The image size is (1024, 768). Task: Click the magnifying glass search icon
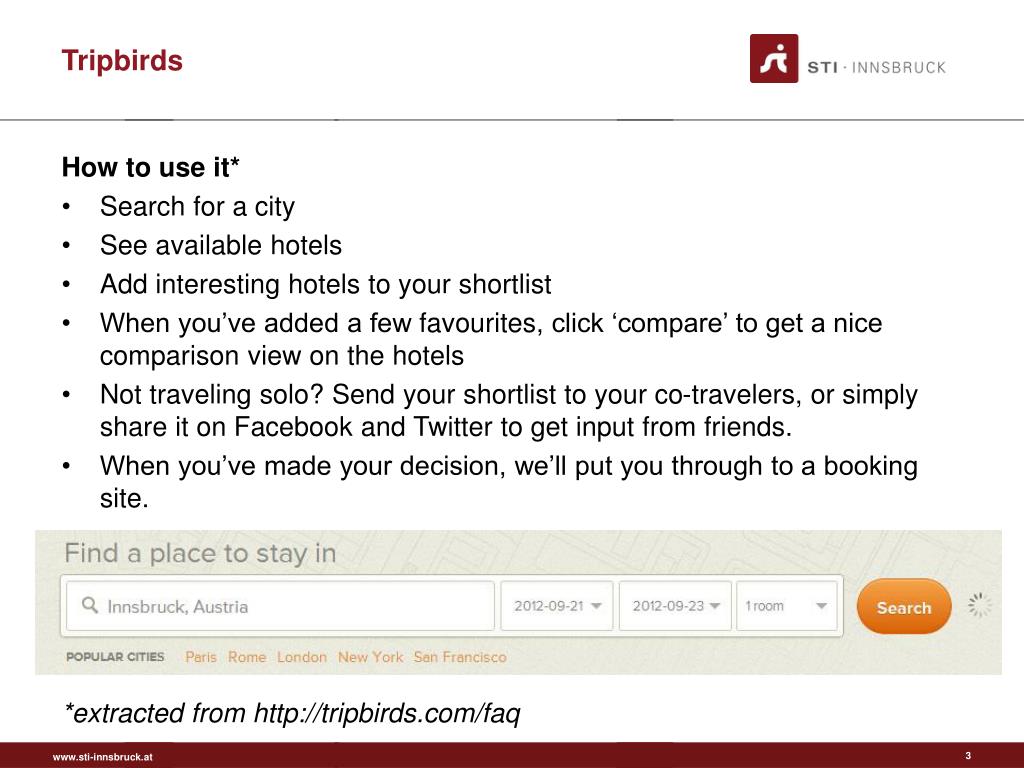pyautogui.click(x=90, y=605)
